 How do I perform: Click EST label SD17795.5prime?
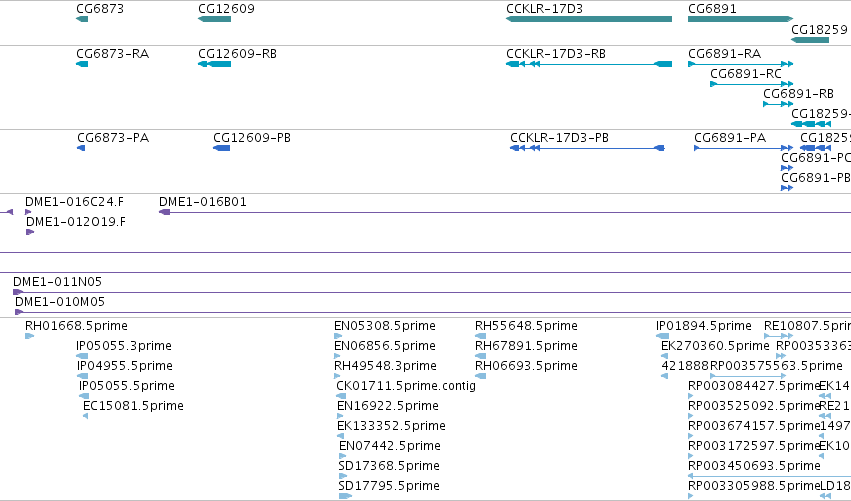tap(389, 486)
